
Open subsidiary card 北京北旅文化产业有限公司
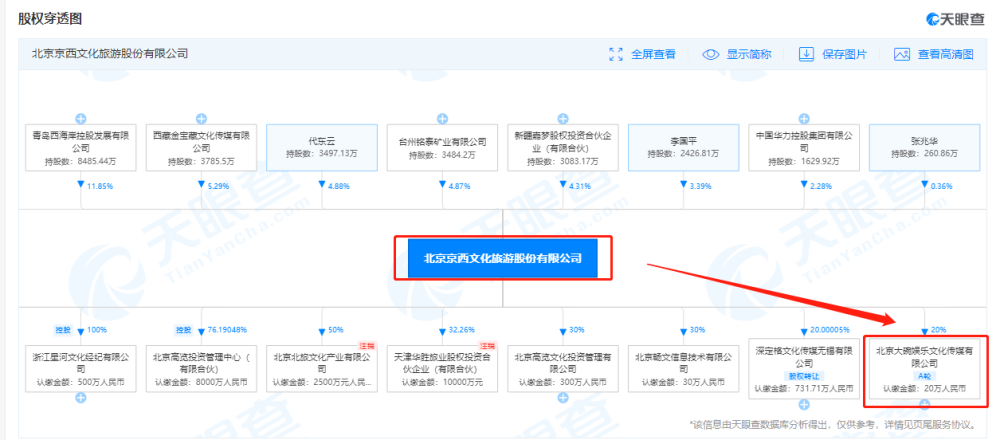pyautogui.click(x=321, y=369)
